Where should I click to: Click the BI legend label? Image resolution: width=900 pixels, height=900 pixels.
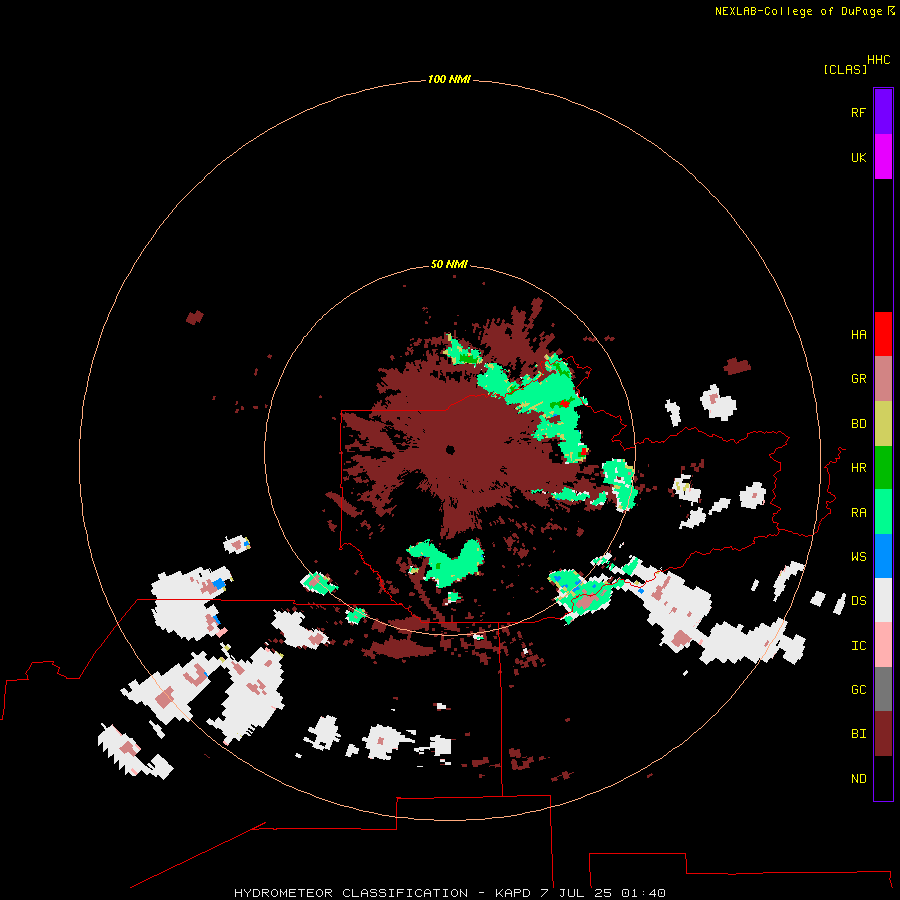(858, 734)
